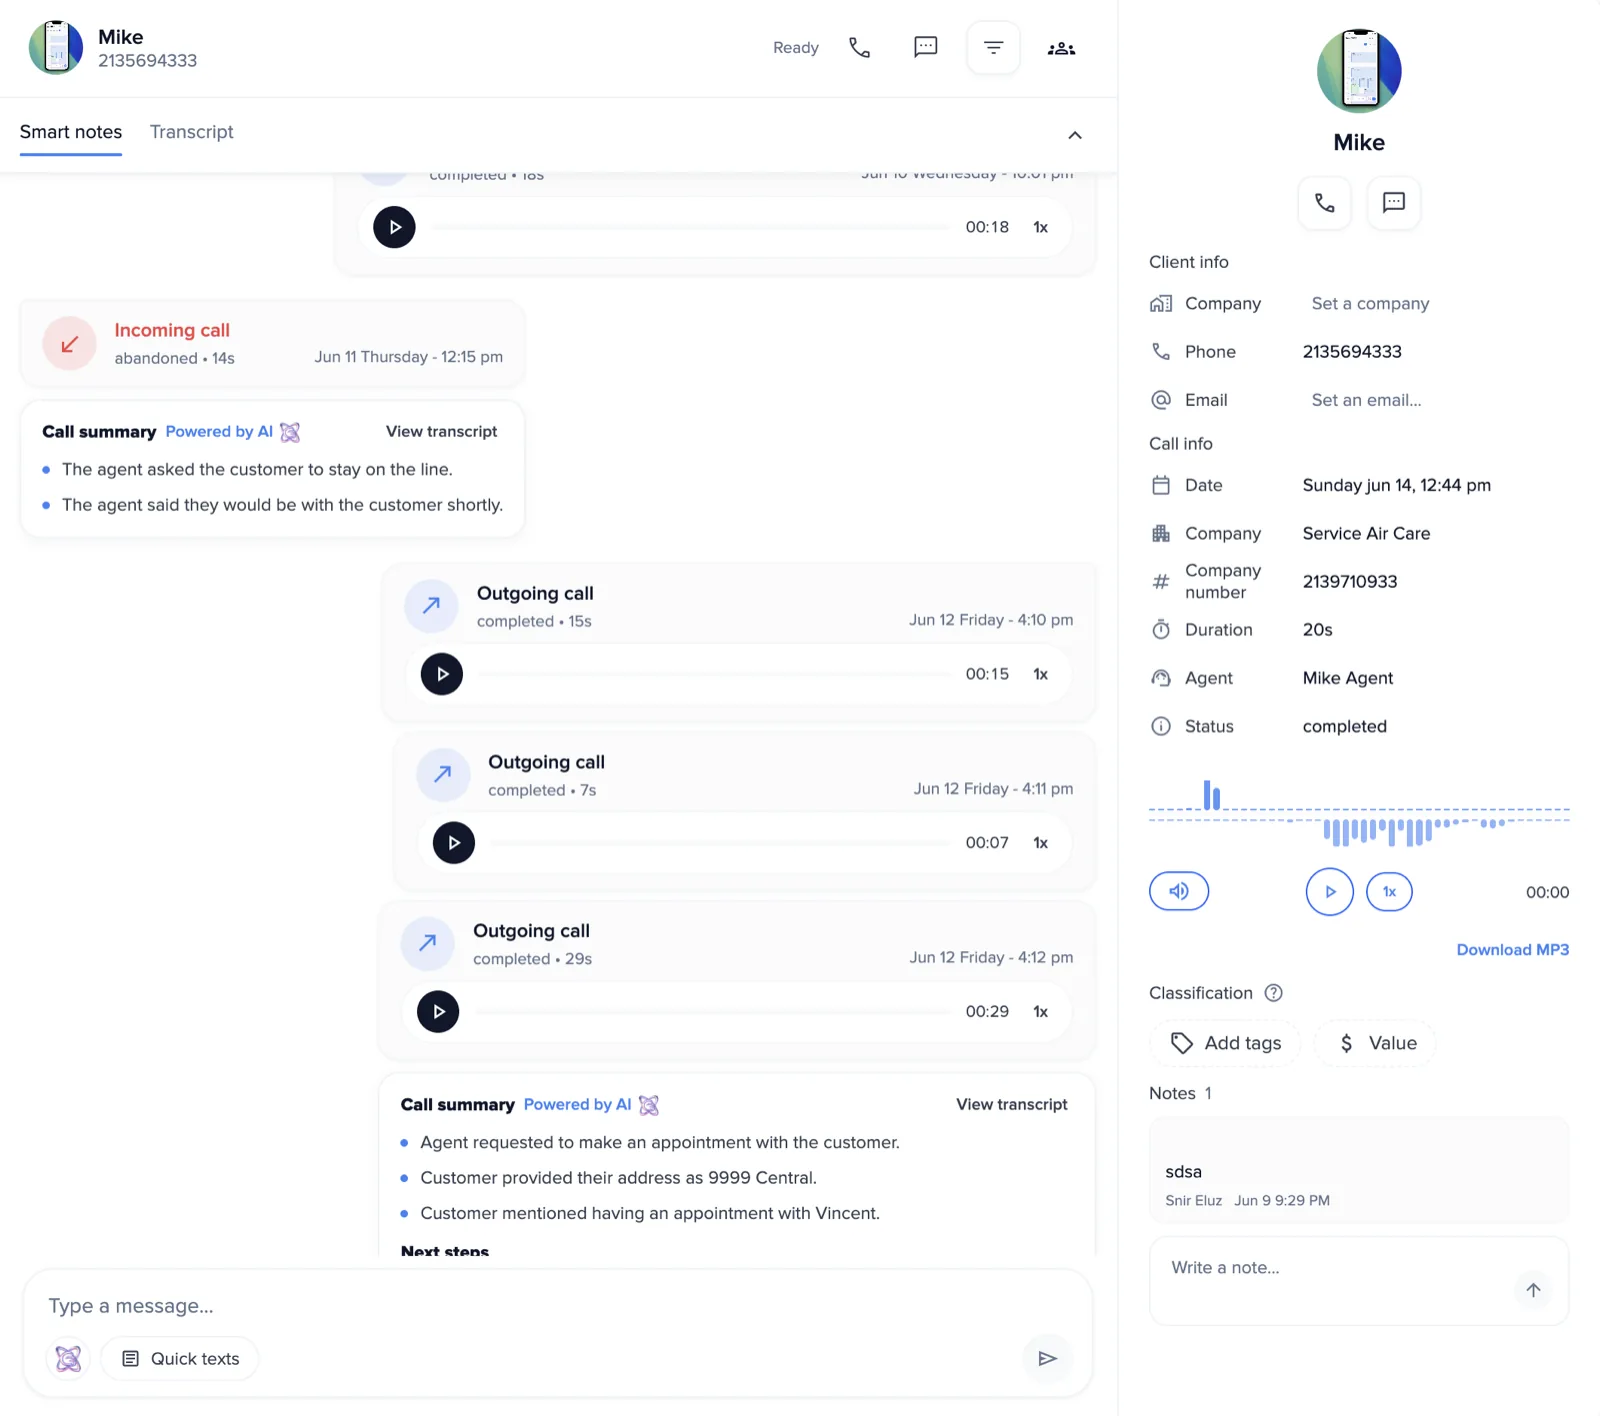Open the filter icon in header

(993, 48)
